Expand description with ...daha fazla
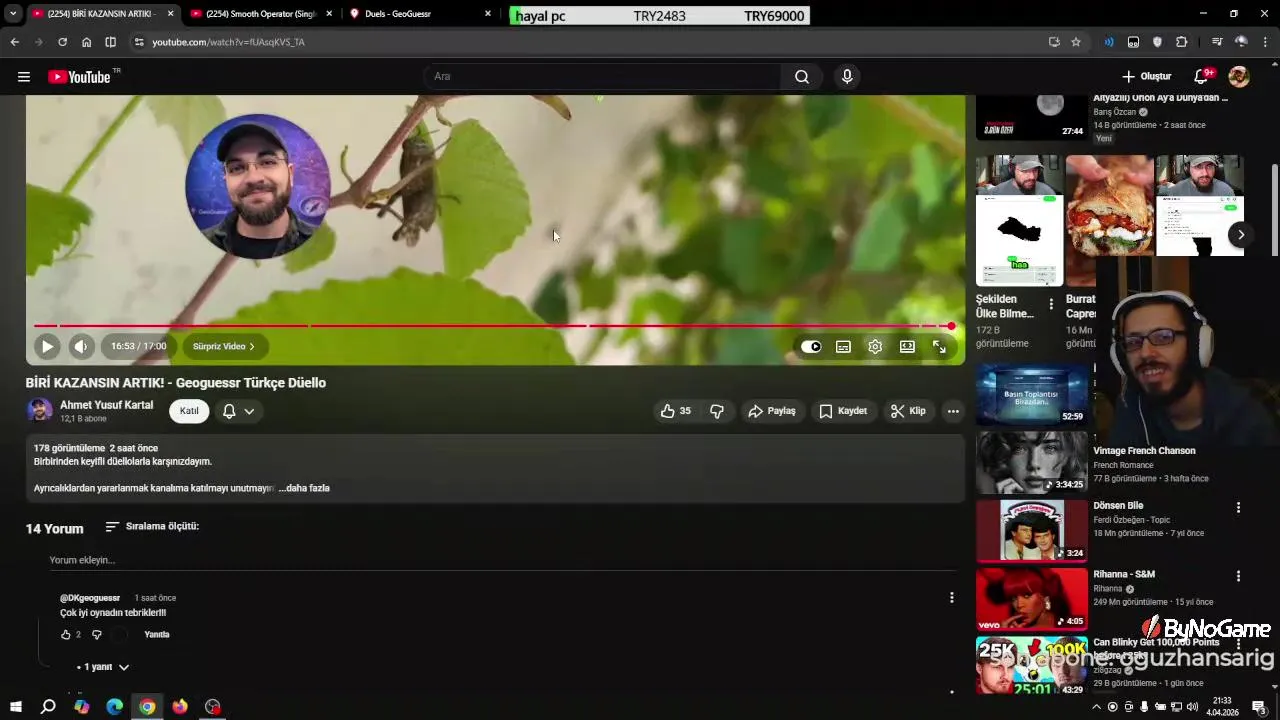Viewport: 1280px width, 720px height. click(304, 488)
